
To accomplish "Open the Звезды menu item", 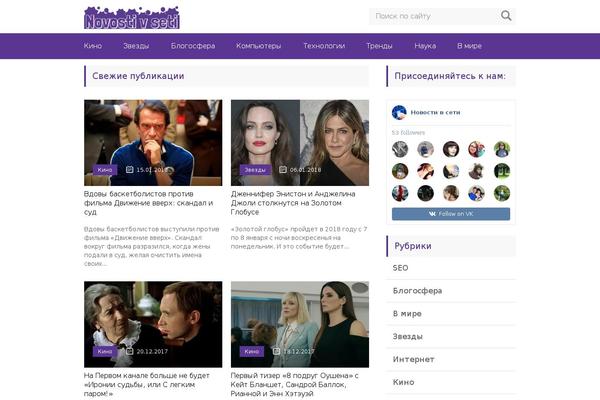I will pos(136,46).
